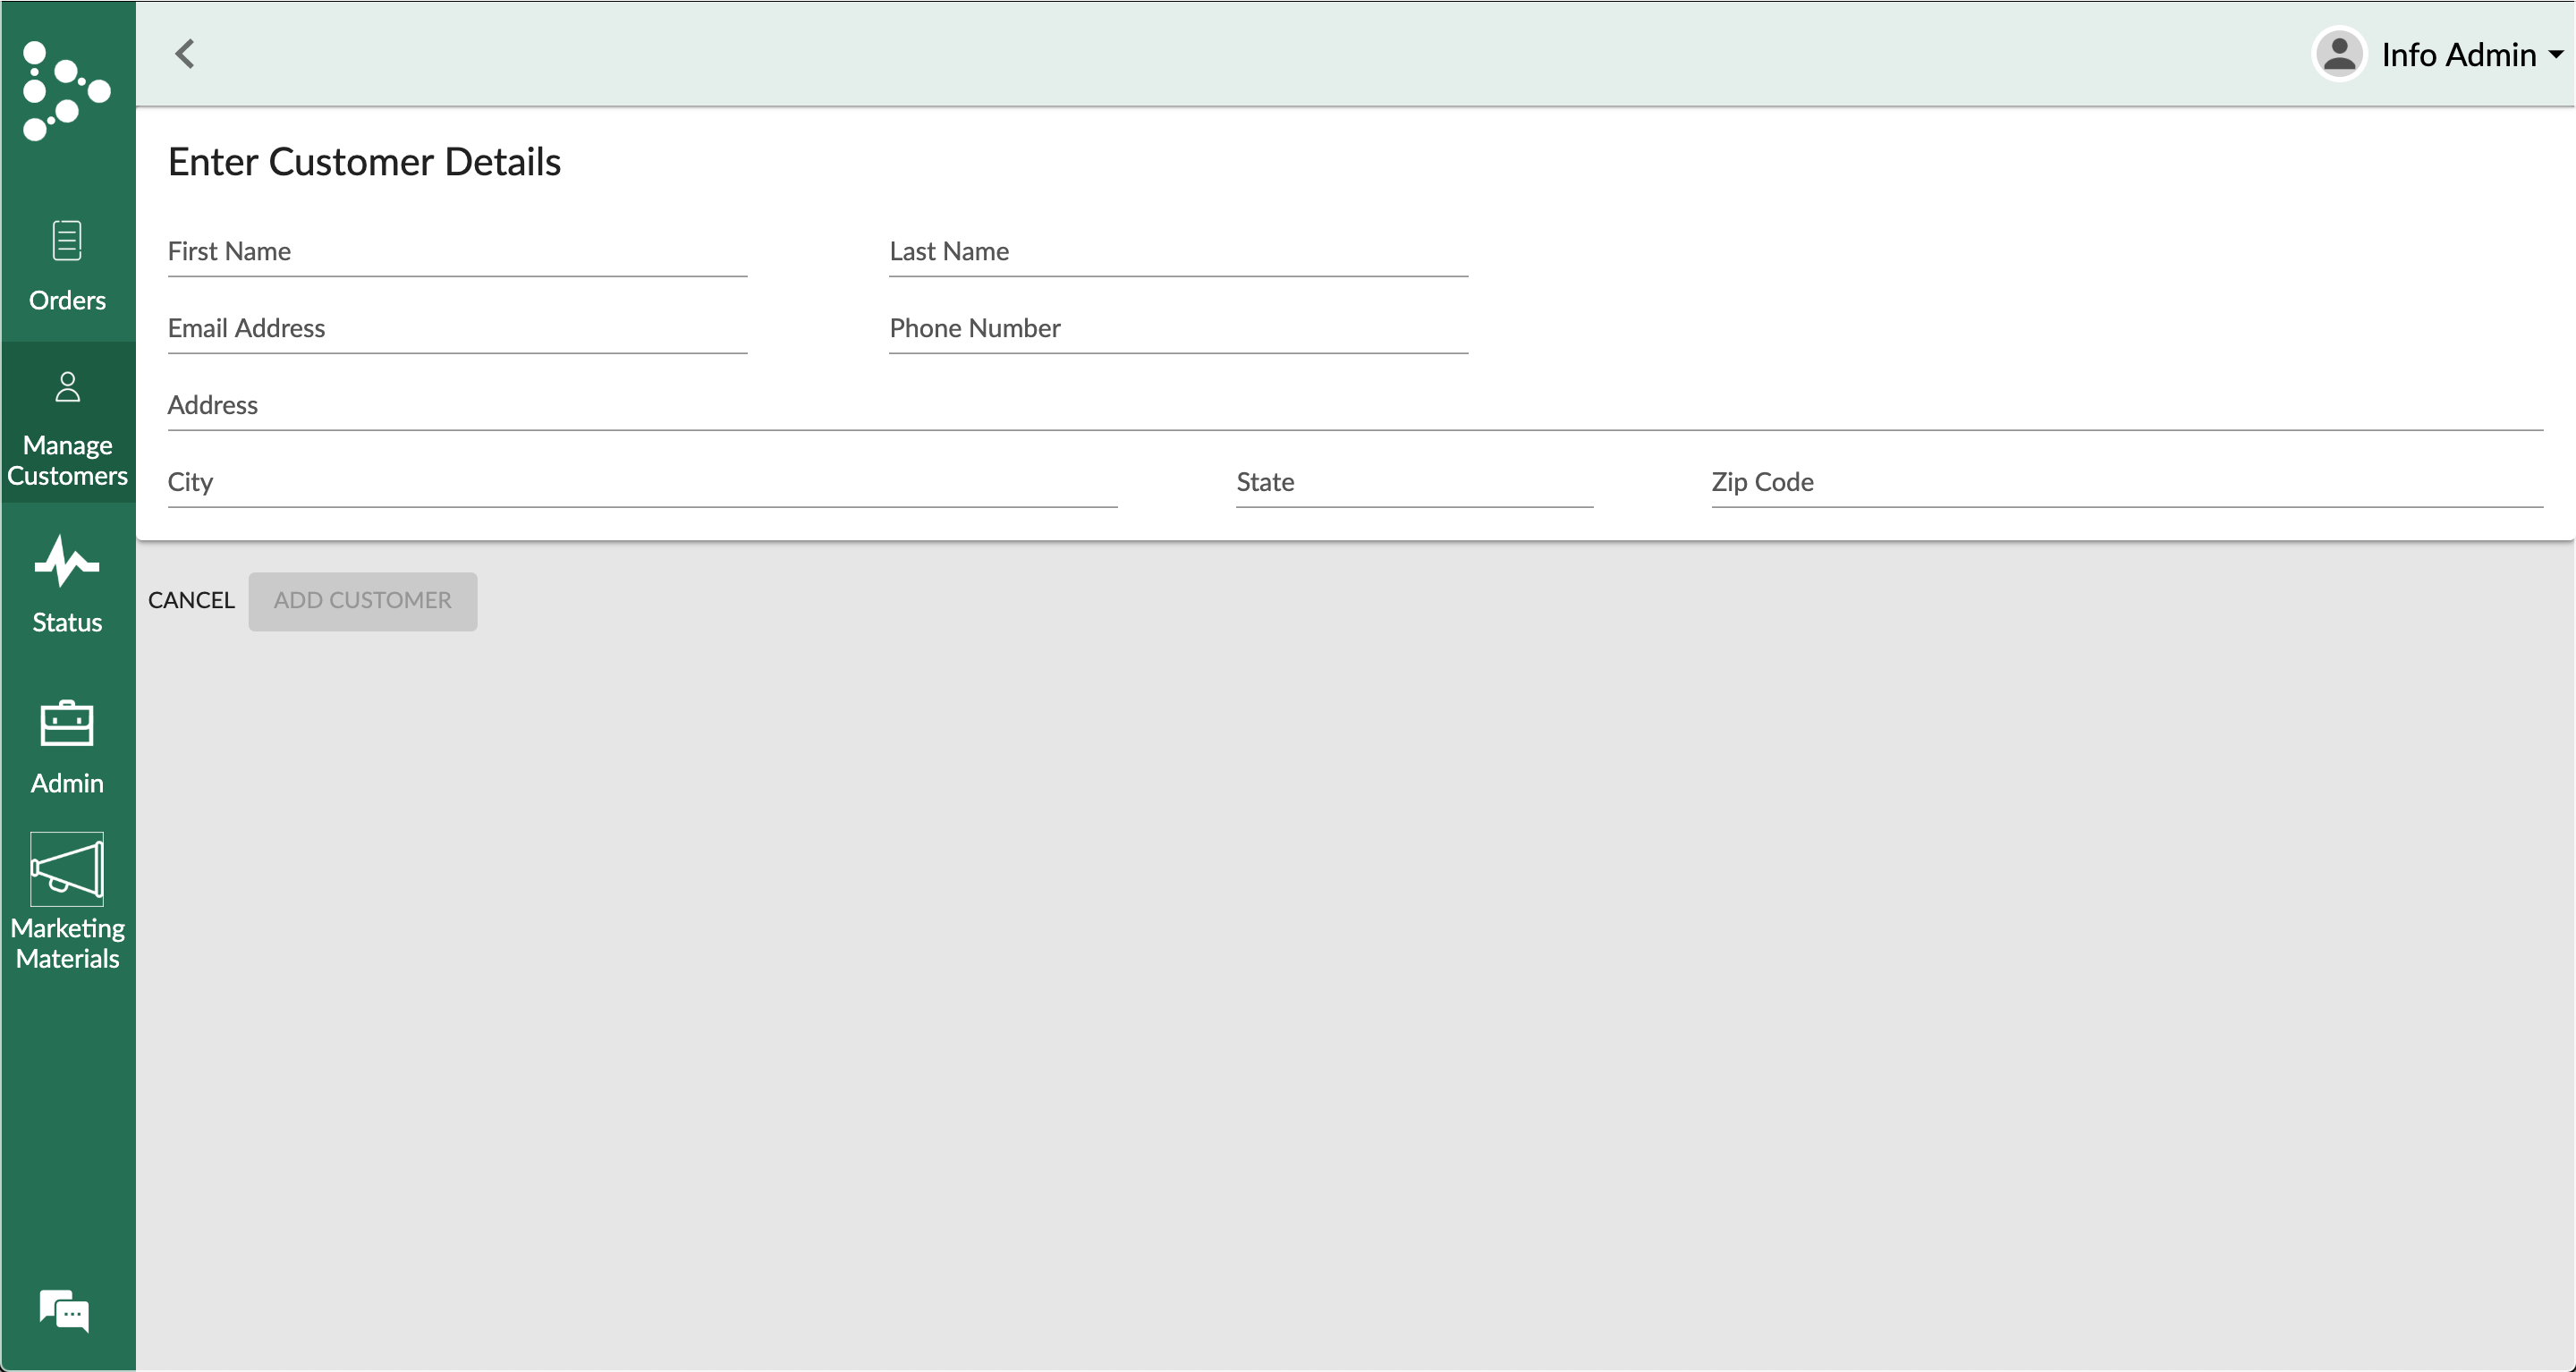Click into the Email Address field
The height and width of the screenshot is (1372, 2576).
[x=457, y=330]
